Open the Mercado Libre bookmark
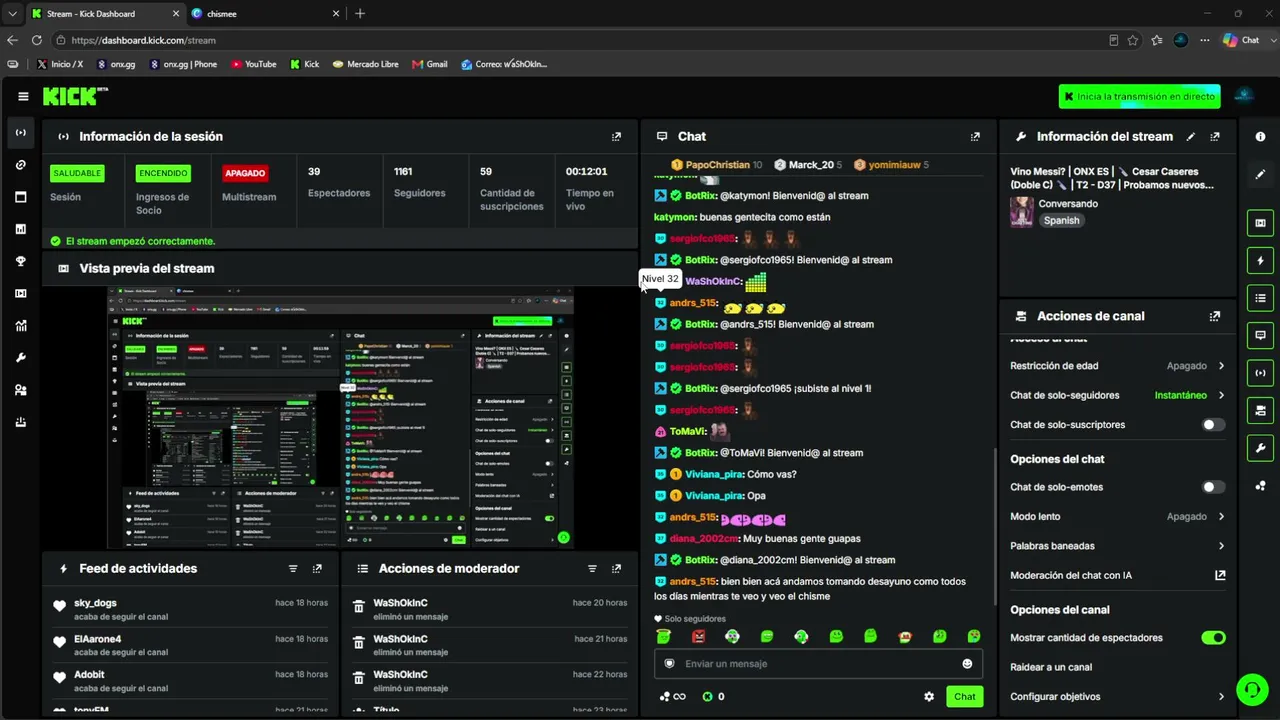The image size is (1280, 720). pyautogui.click(x=365, y=64)
